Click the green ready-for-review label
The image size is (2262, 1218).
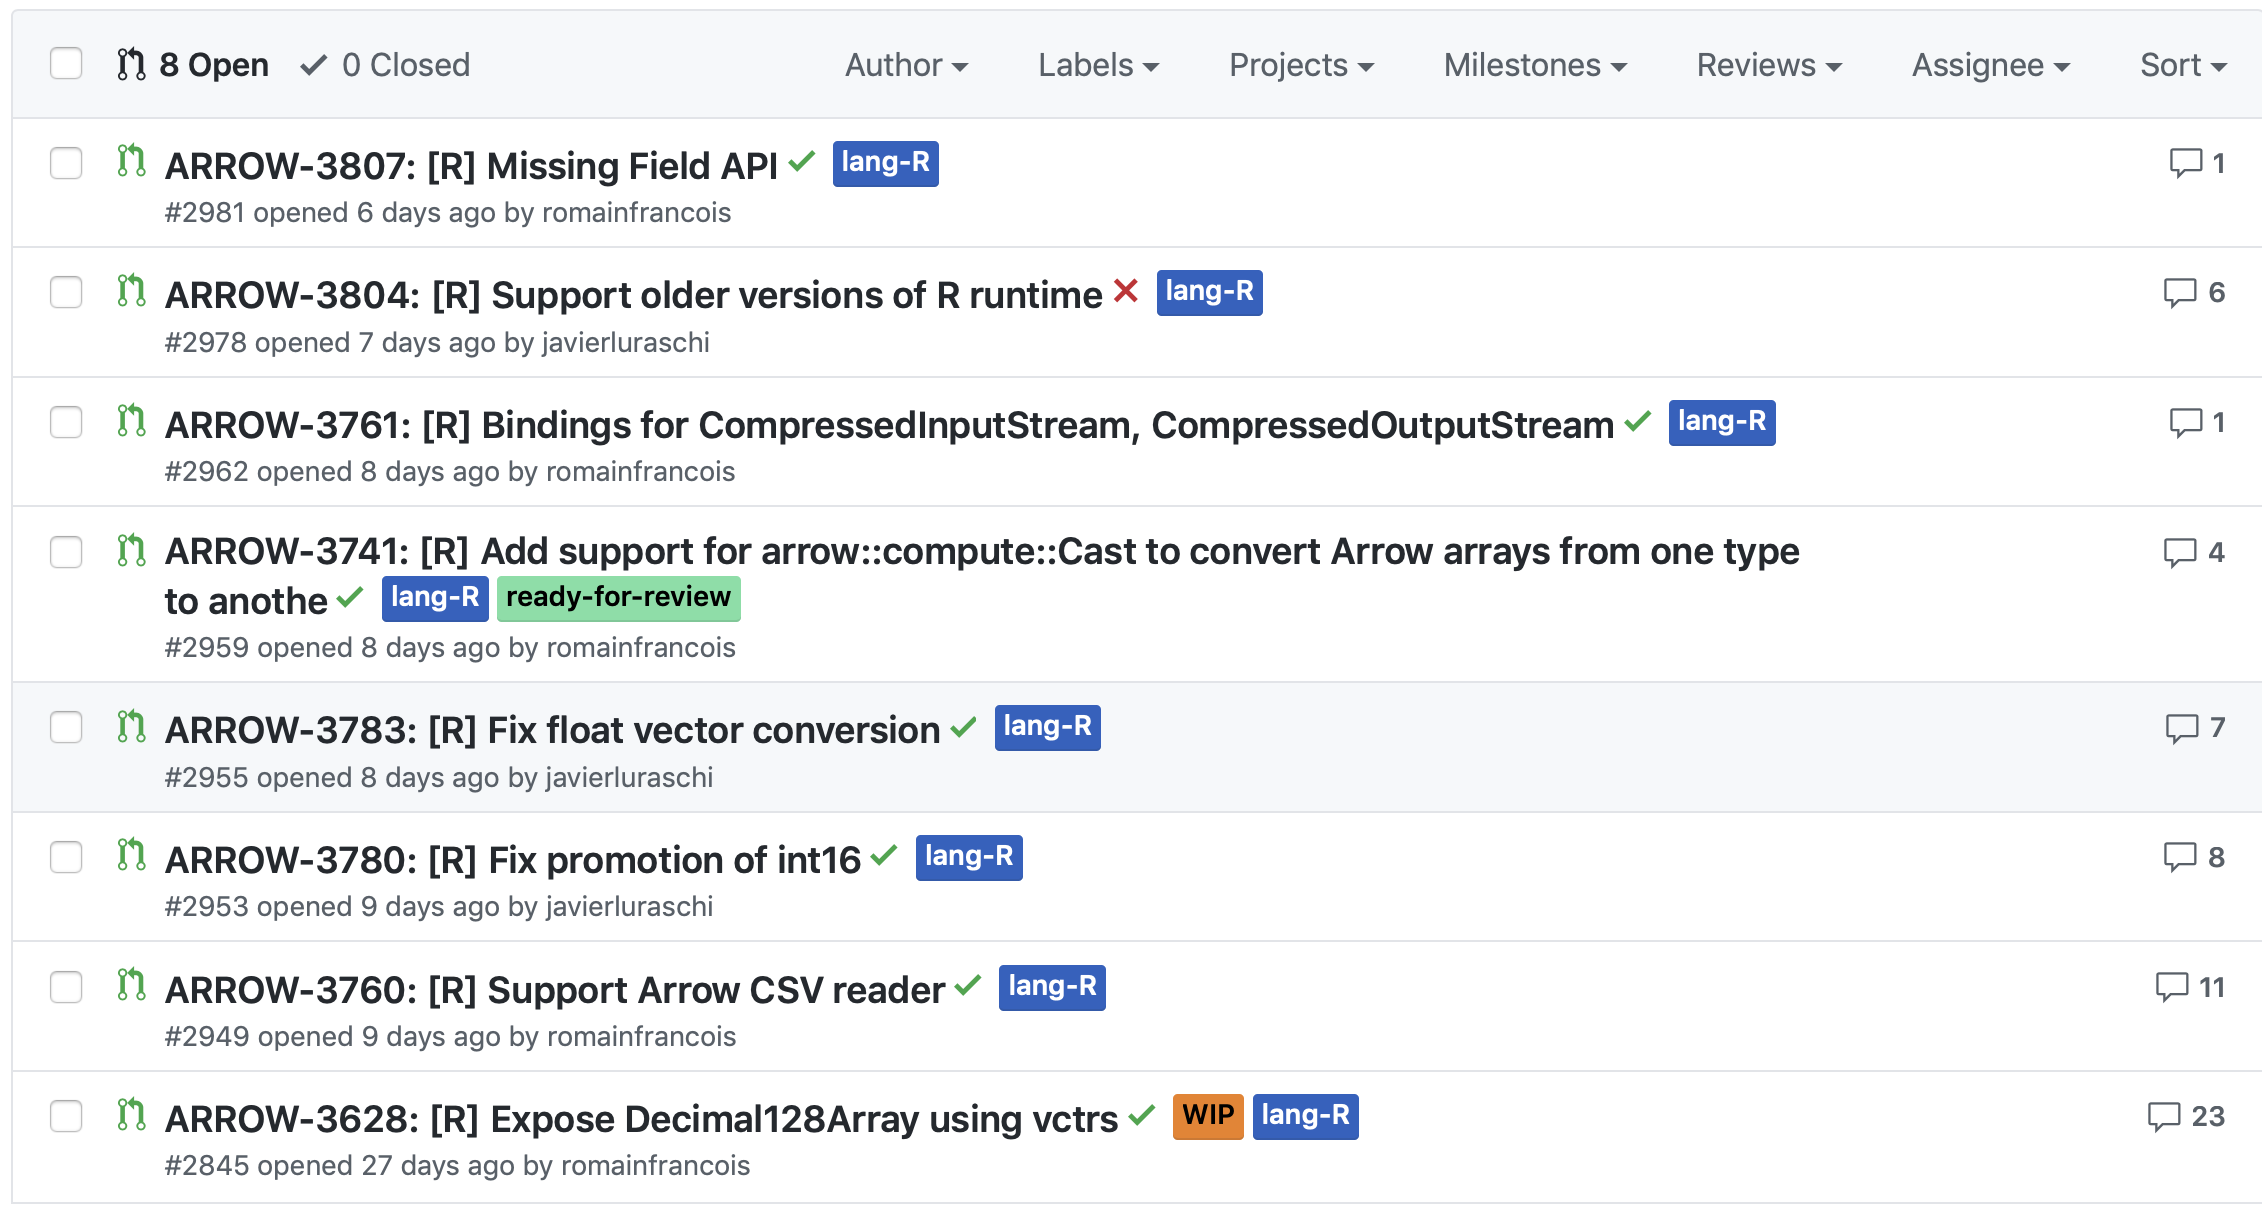coord(618,598)
